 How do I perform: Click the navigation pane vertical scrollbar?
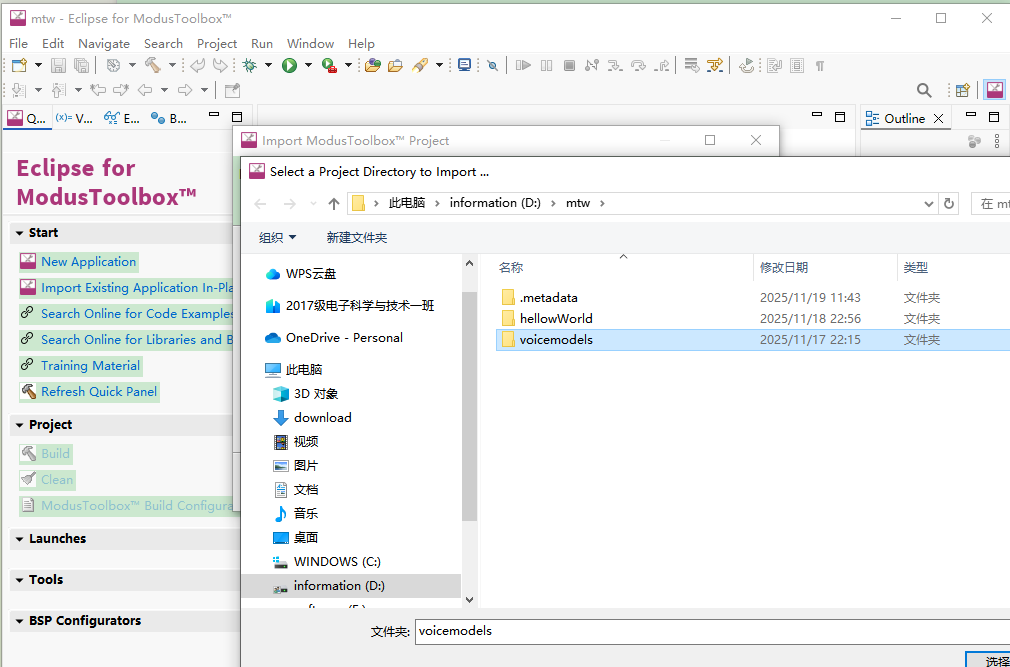[x=469, y=406]
